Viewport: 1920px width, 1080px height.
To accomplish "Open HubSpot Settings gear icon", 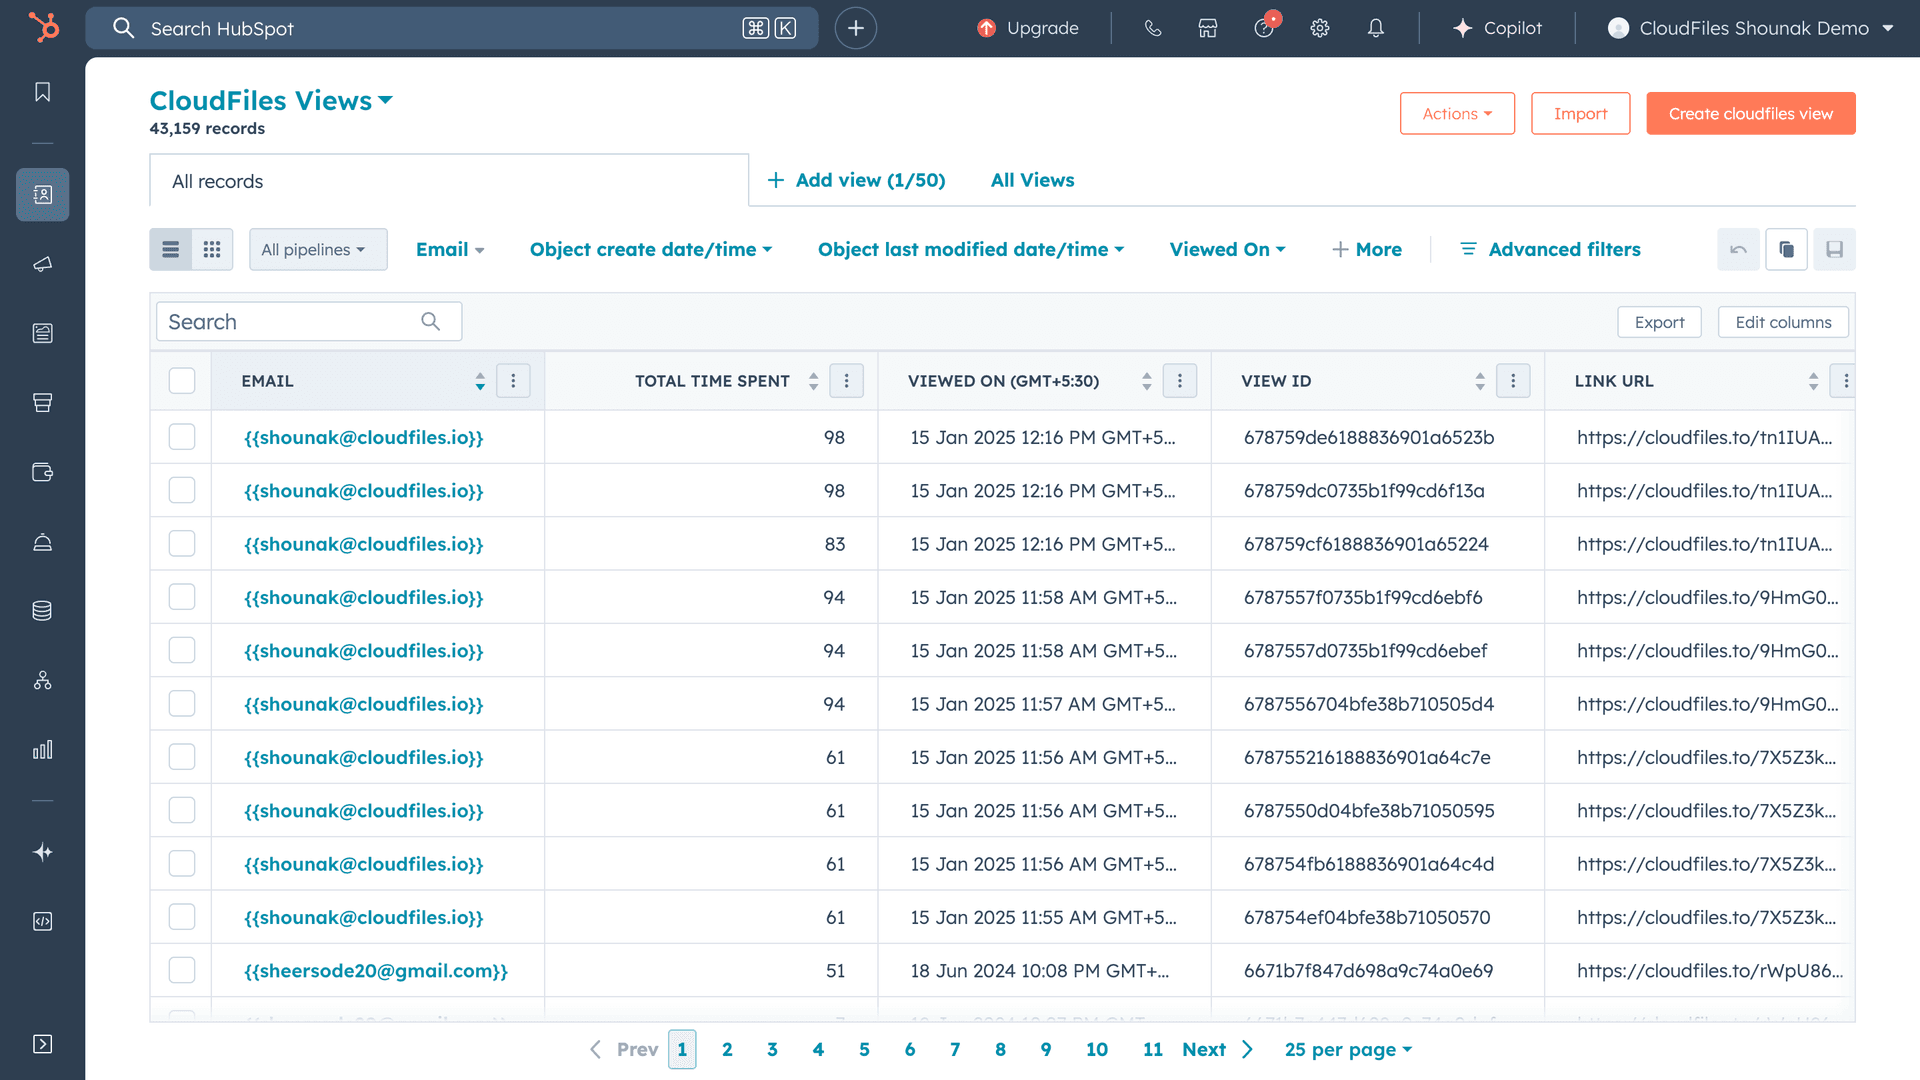I will pos(1319,28).
